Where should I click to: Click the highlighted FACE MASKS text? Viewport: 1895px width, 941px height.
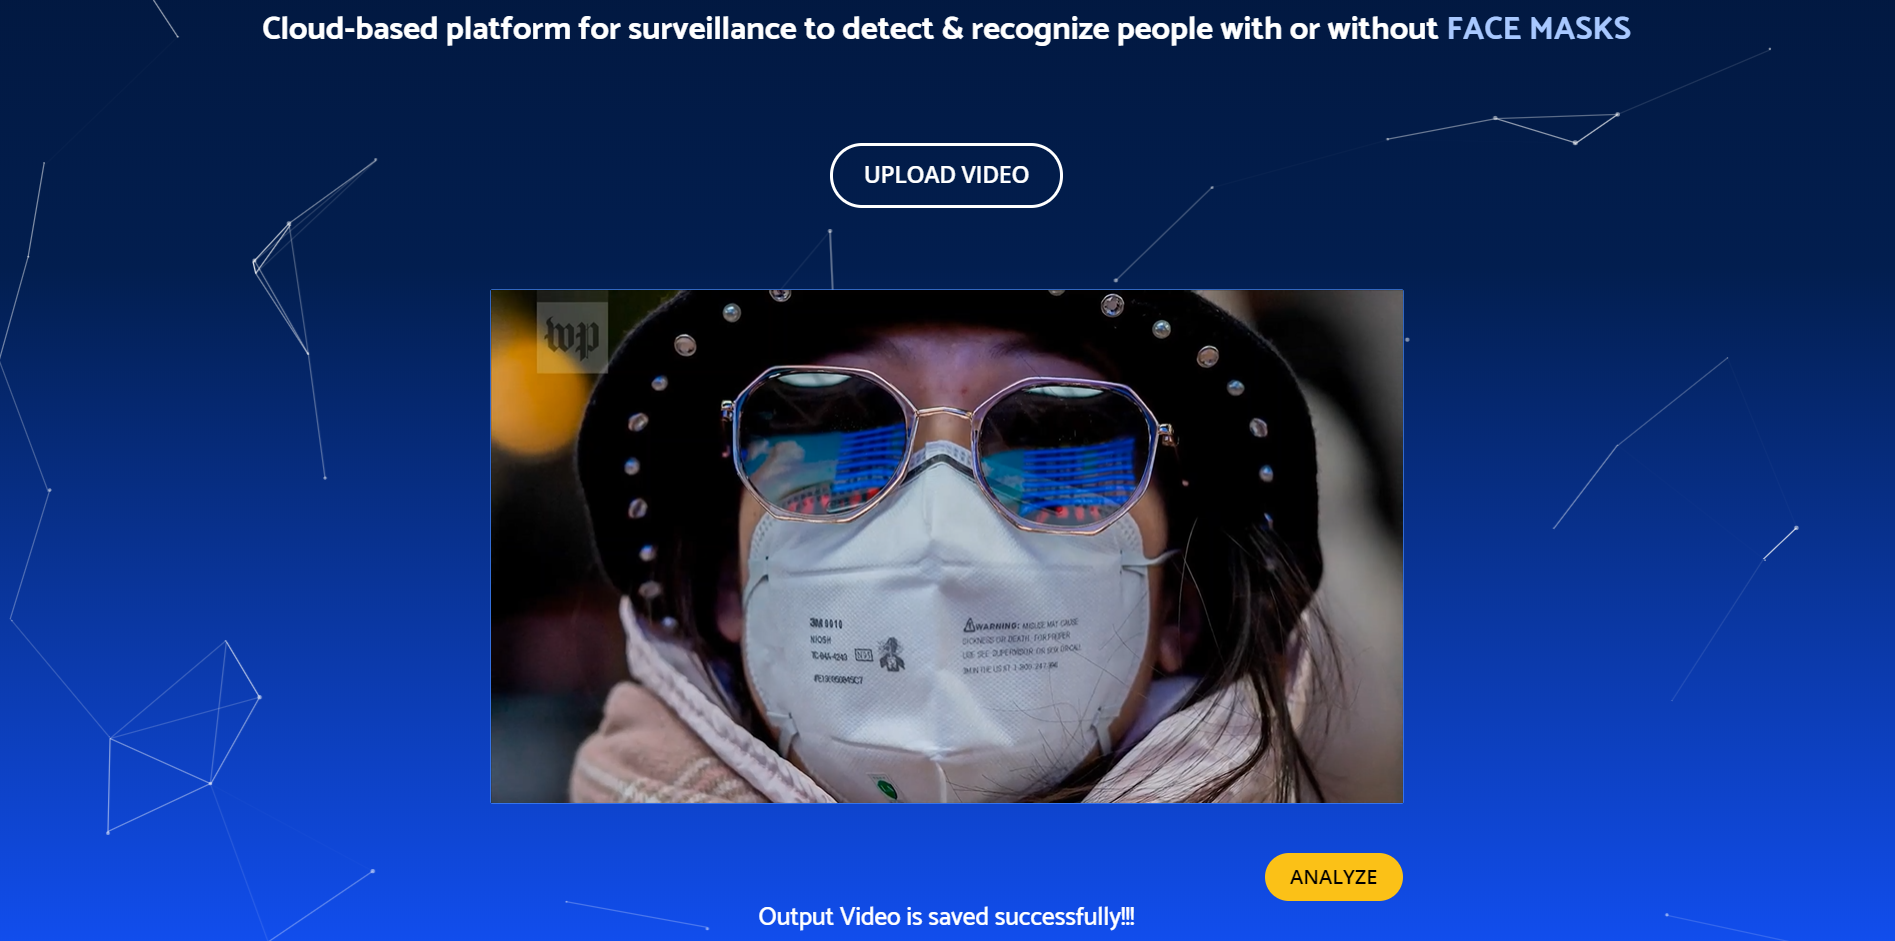[1538, 29]
